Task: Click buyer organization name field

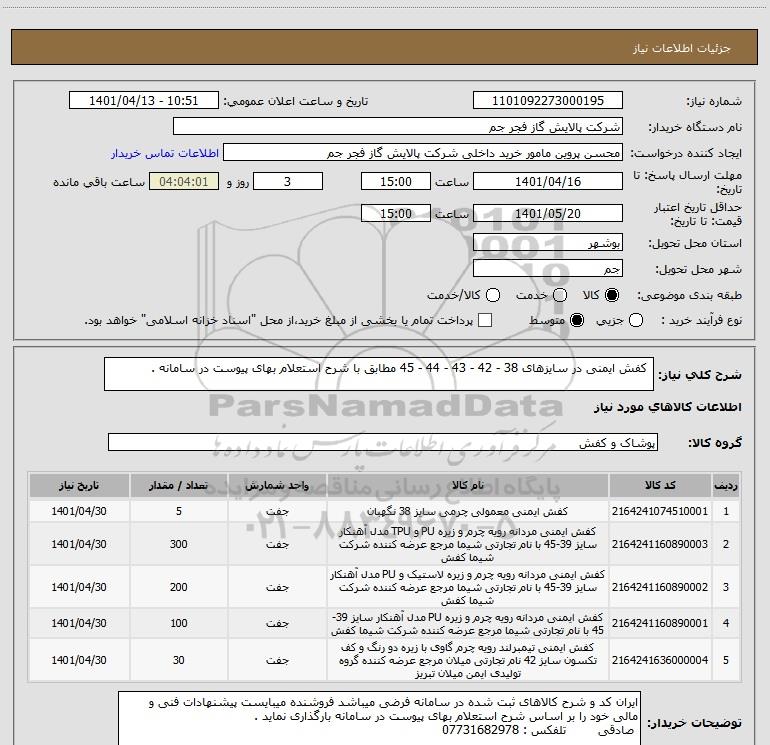Action: point(398,126)
